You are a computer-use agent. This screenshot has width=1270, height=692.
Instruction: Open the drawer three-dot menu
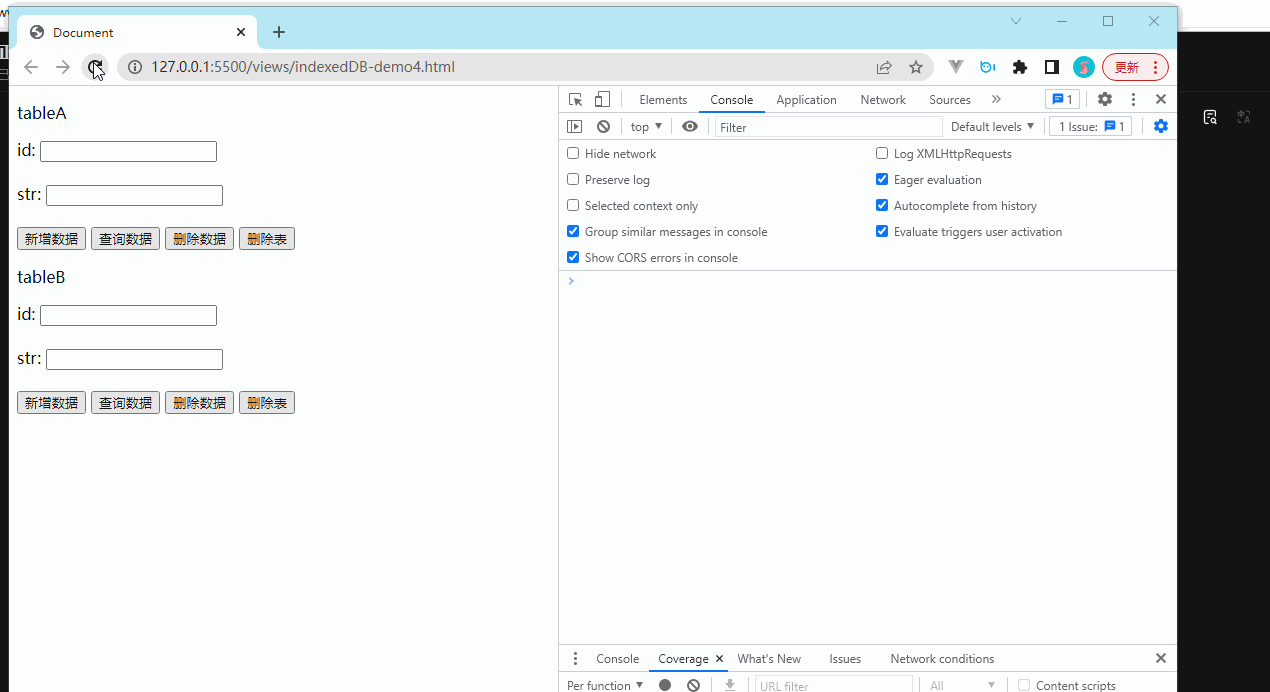tap(575, 658)
